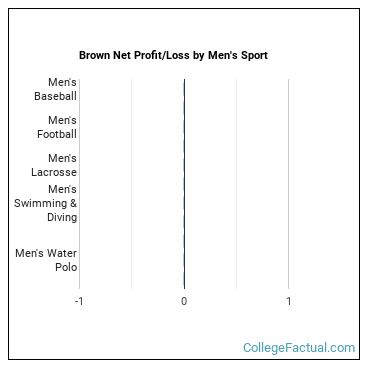Click the word Diving in the label

(62, 217)
